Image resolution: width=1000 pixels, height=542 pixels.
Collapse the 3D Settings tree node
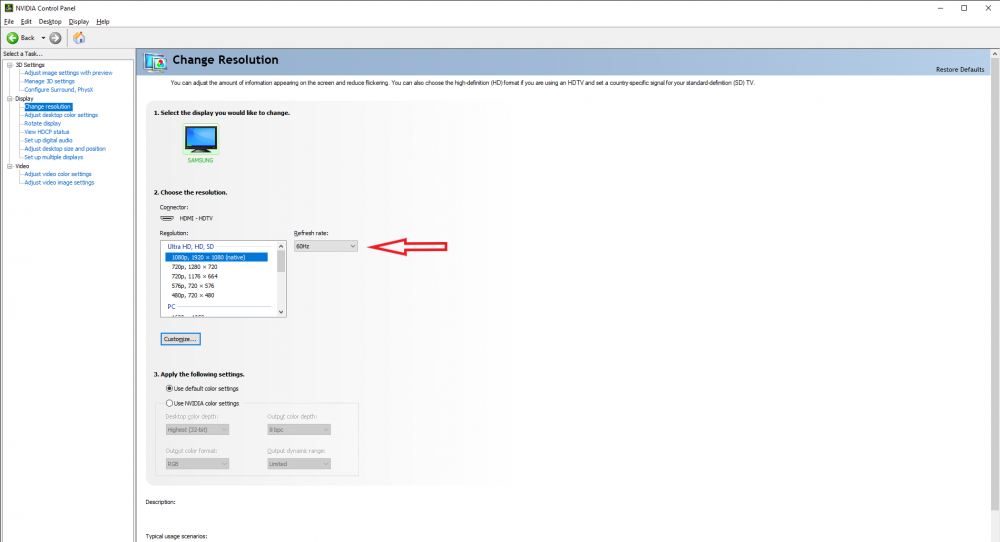click(x=10, y=65)
